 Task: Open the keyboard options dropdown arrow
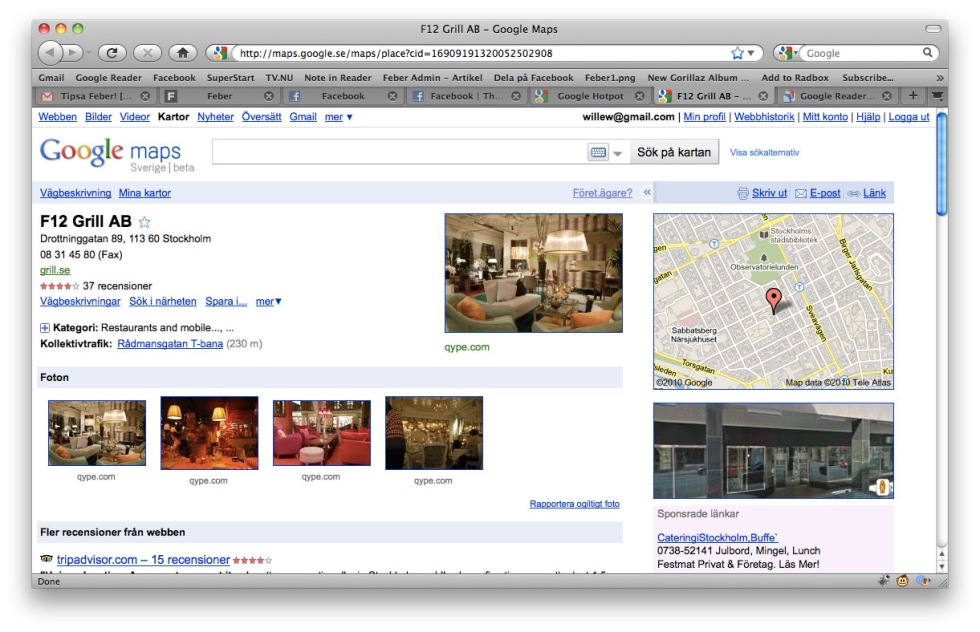pos(618,153)
